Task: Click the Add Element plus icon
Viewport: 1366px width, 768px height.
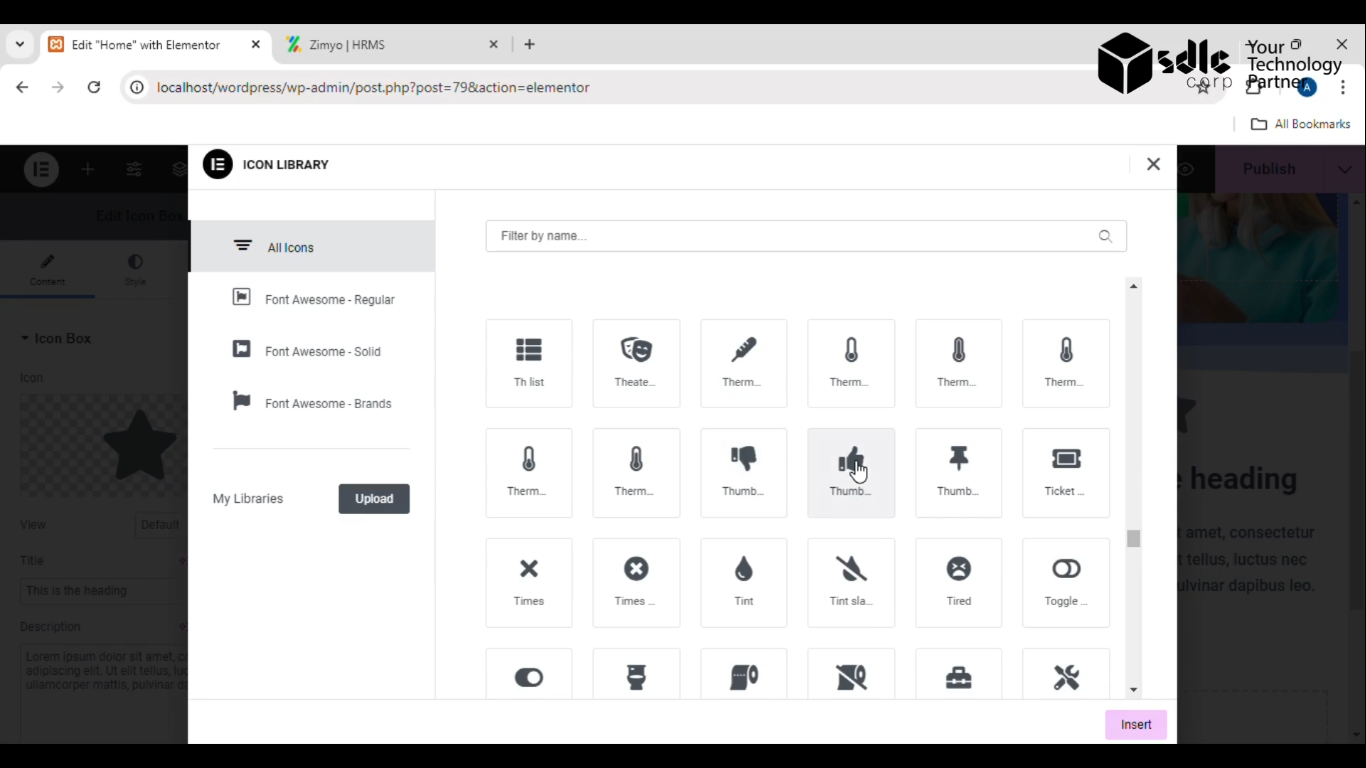Action: pos(87,169)
